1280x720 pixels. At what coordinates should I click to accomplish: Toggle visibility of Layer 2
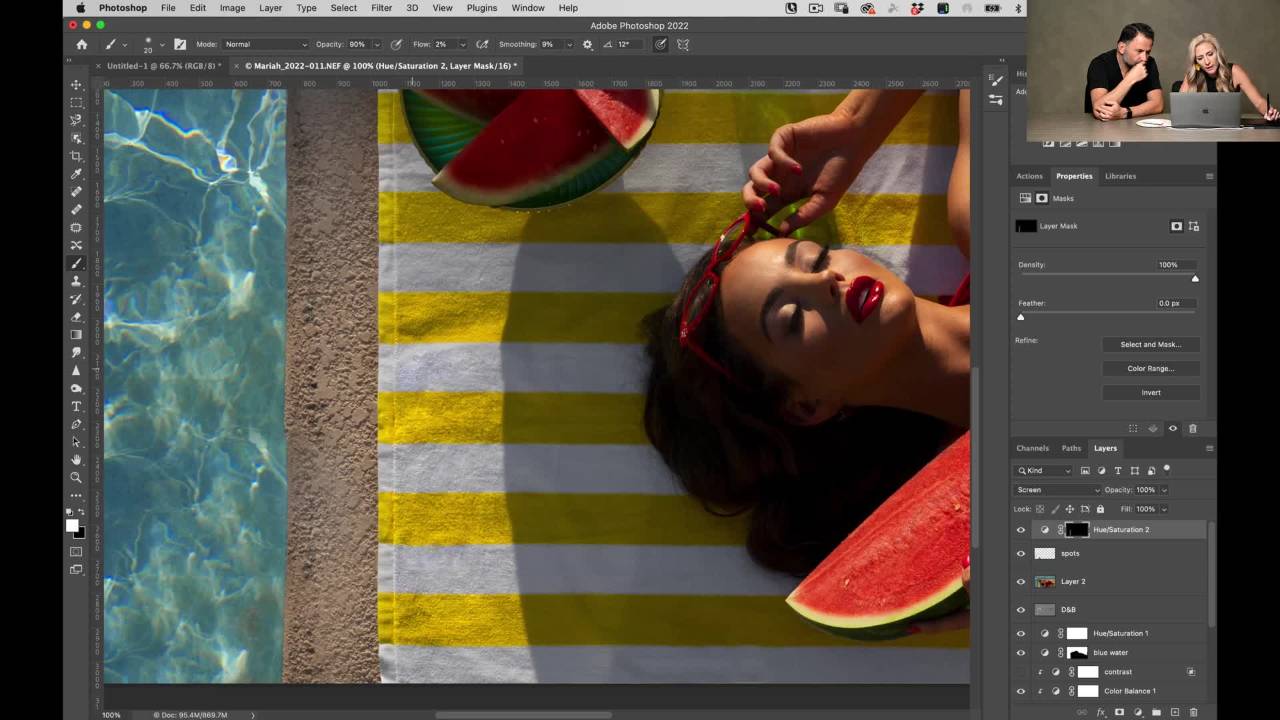[1021, 581]
